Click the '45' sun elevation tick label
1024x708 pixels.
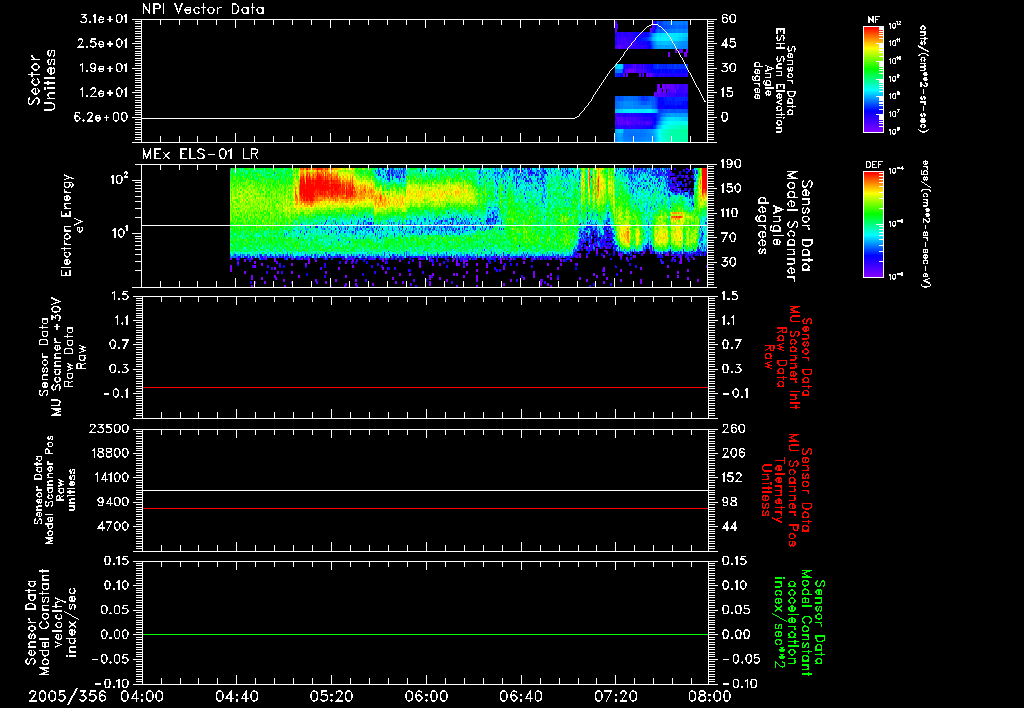(729, 43)
